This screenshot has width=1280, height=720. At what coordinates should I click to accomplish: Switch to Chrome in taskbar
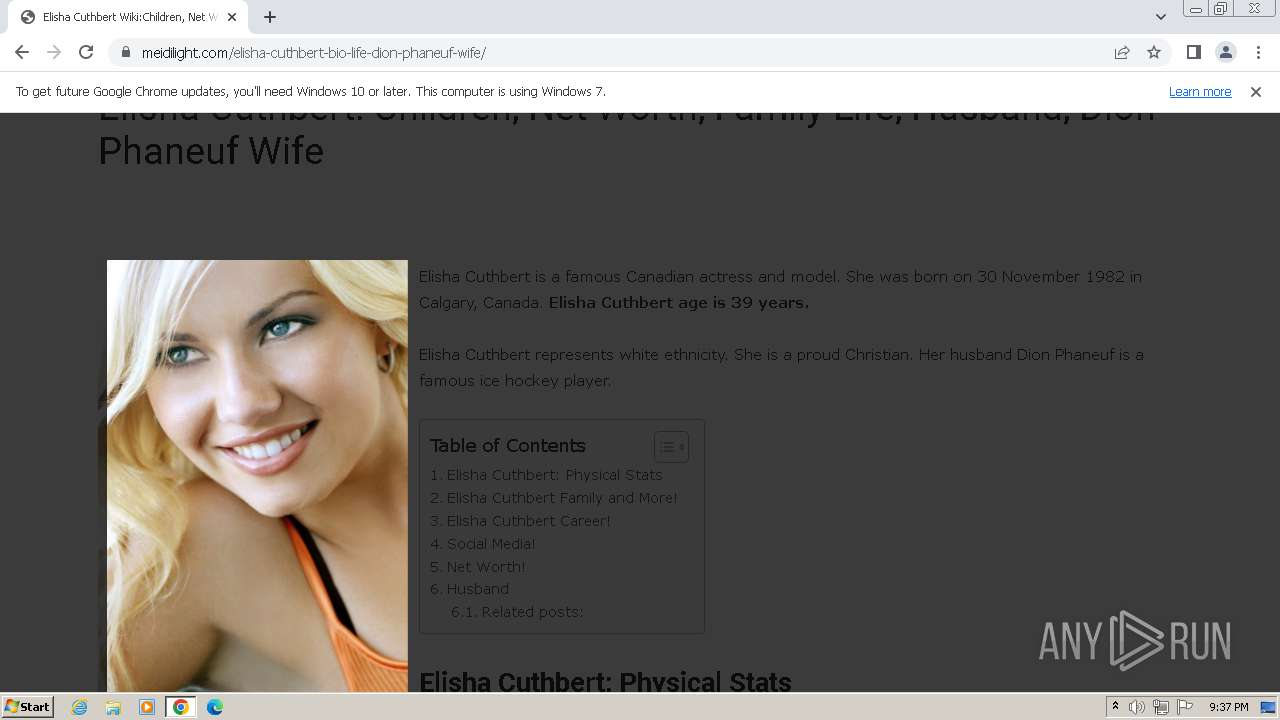point(181,707)
